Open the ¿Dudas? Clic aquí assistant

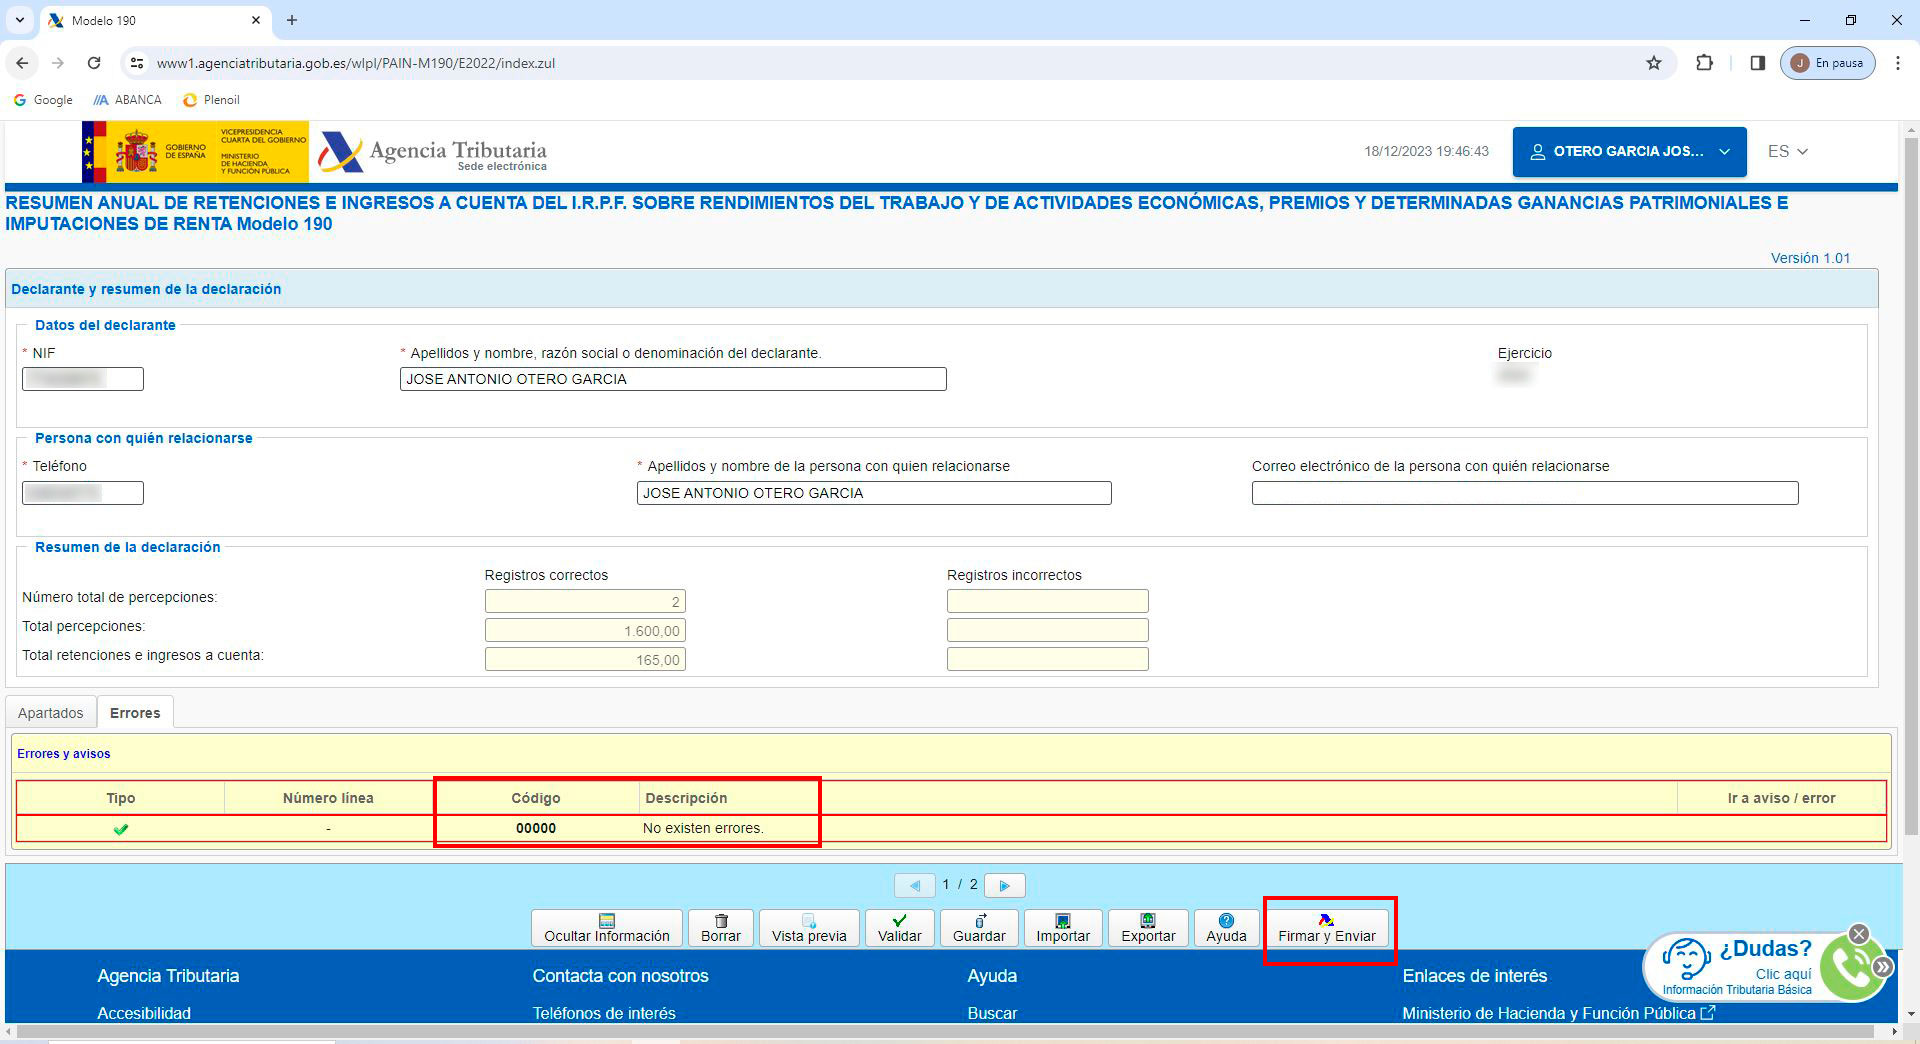[1738, 966]
